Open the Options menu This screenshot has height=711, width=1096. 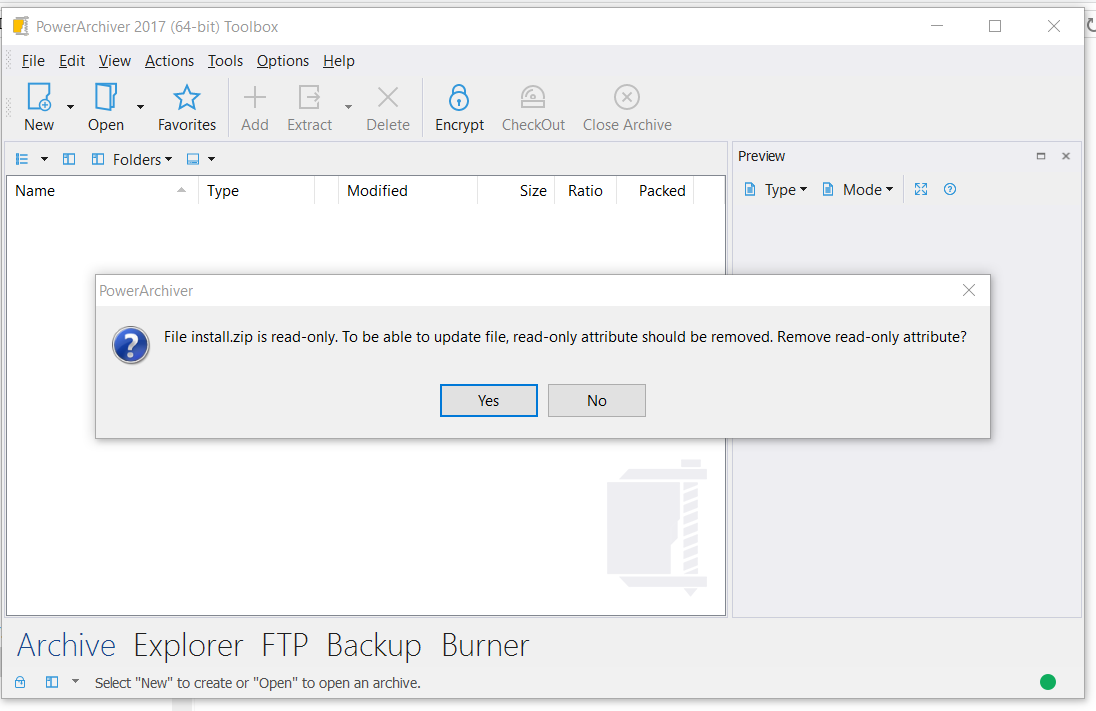click(x=282, y=61)
